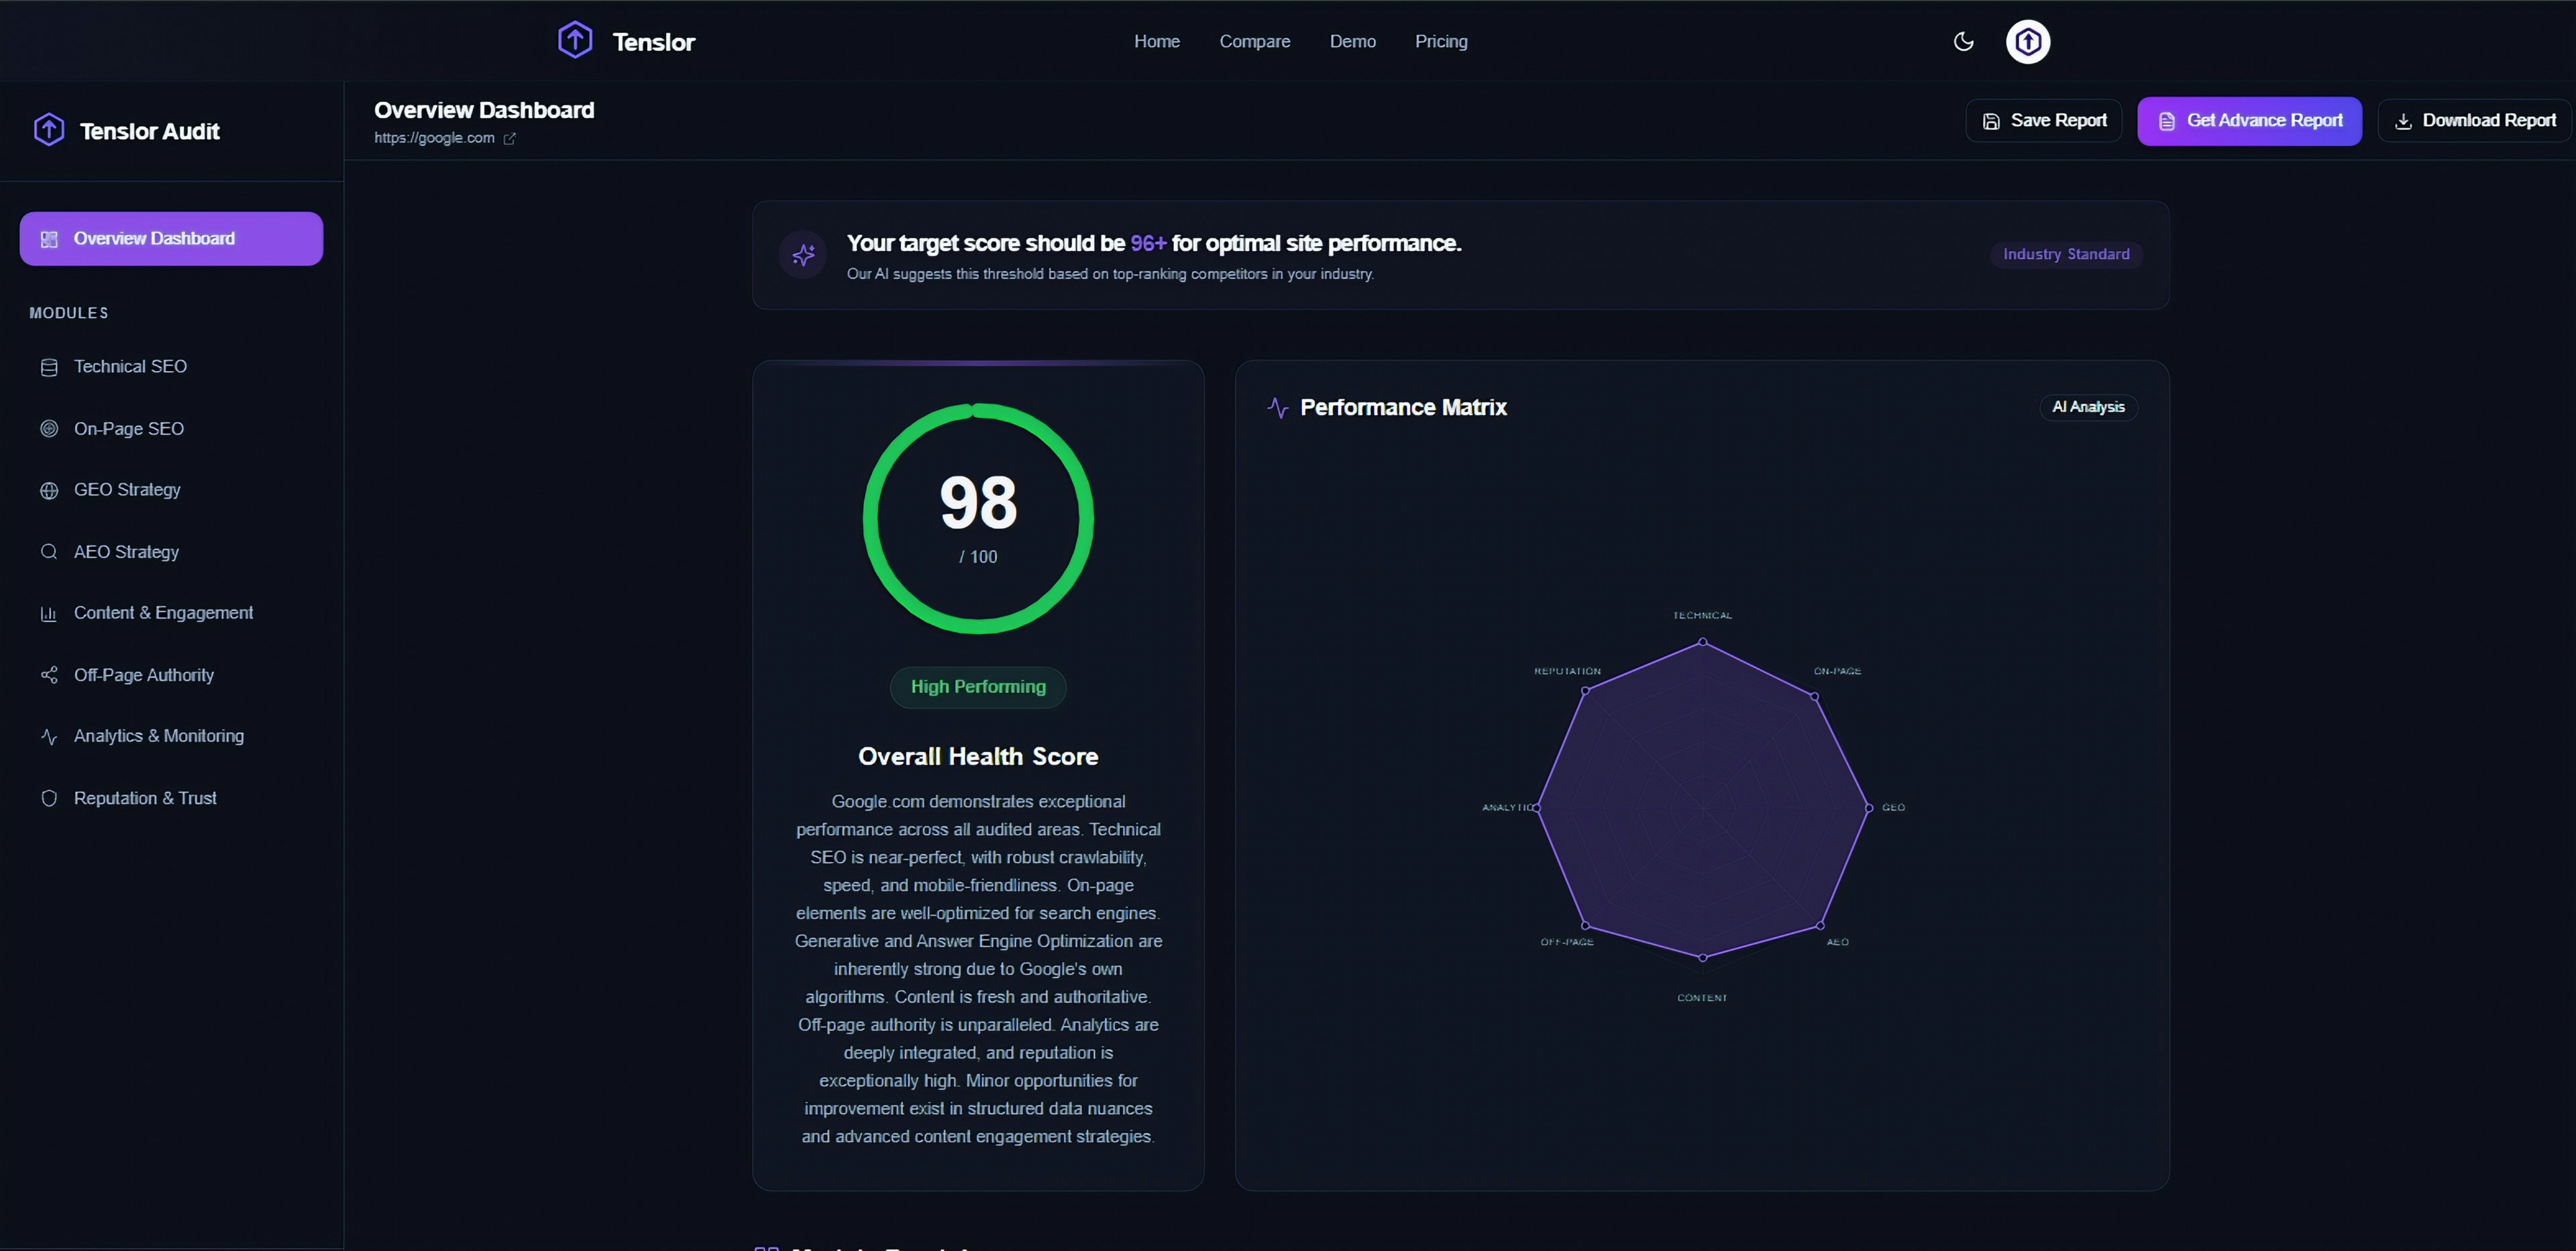Image resolution: width=2576 pixels, height=1251 pixels.
Task: Open the Demo nav link
Action: tap(1352, 41)
